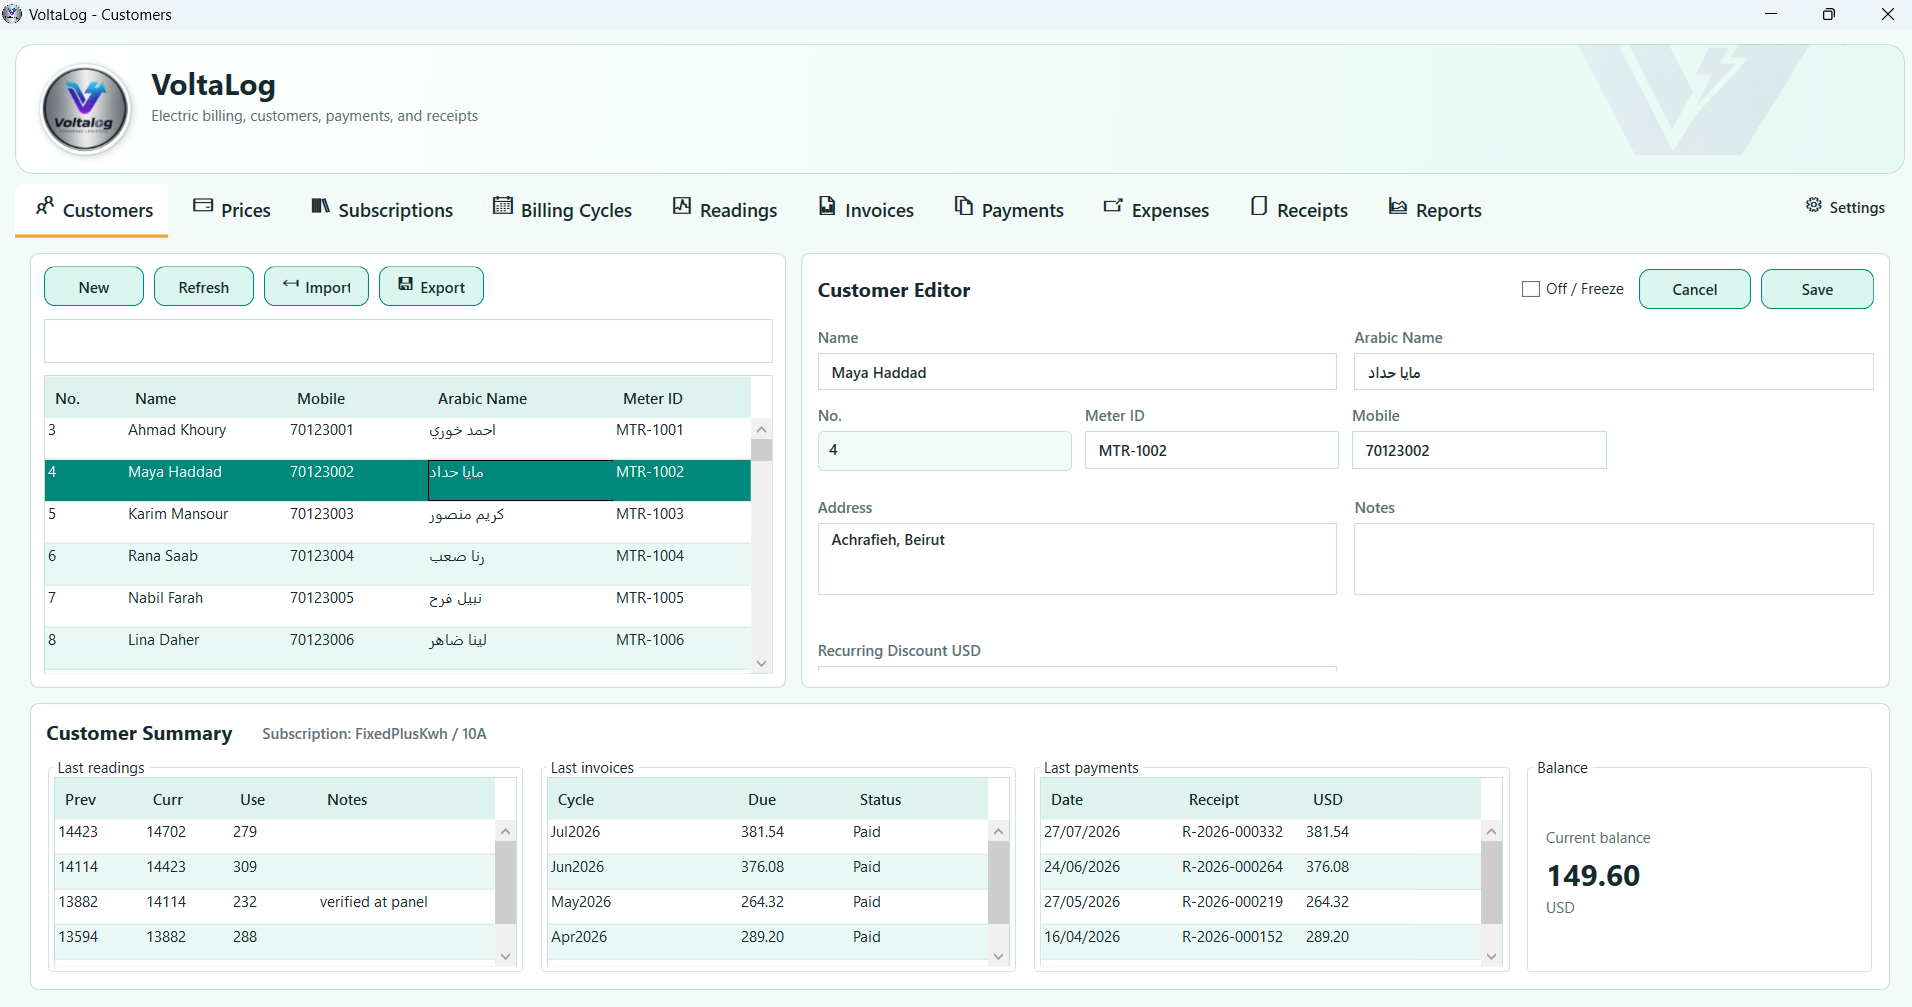The height and width of the screenshot is (1007, 1912).
Task: Click the Payments pages icon
Action: tap(964, 206)
